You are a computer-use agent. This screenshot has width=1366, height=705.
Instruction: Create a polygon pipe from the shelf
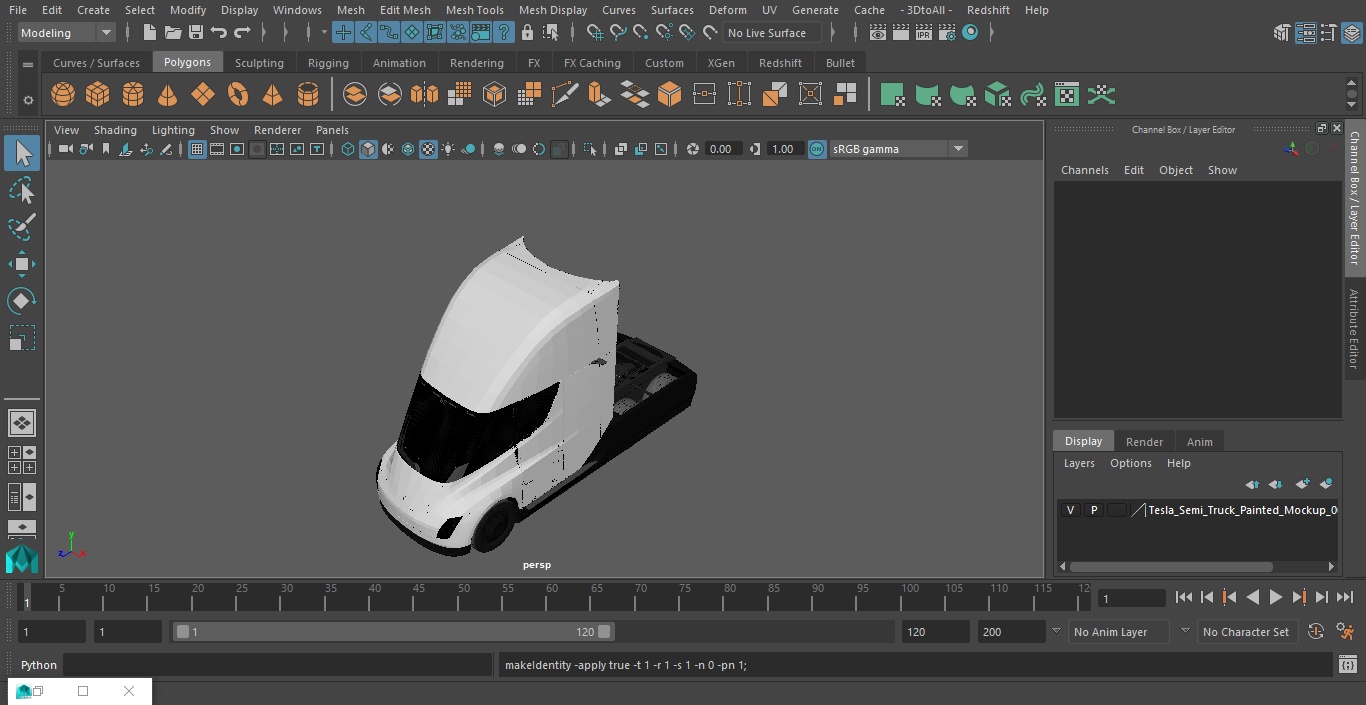point(308,95)
